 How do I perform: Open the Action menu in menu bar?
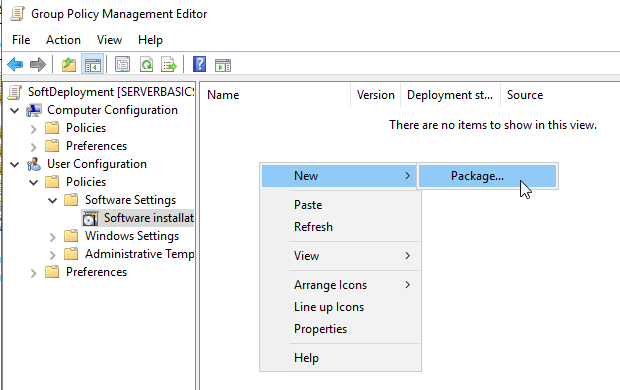tap(63, 40)
